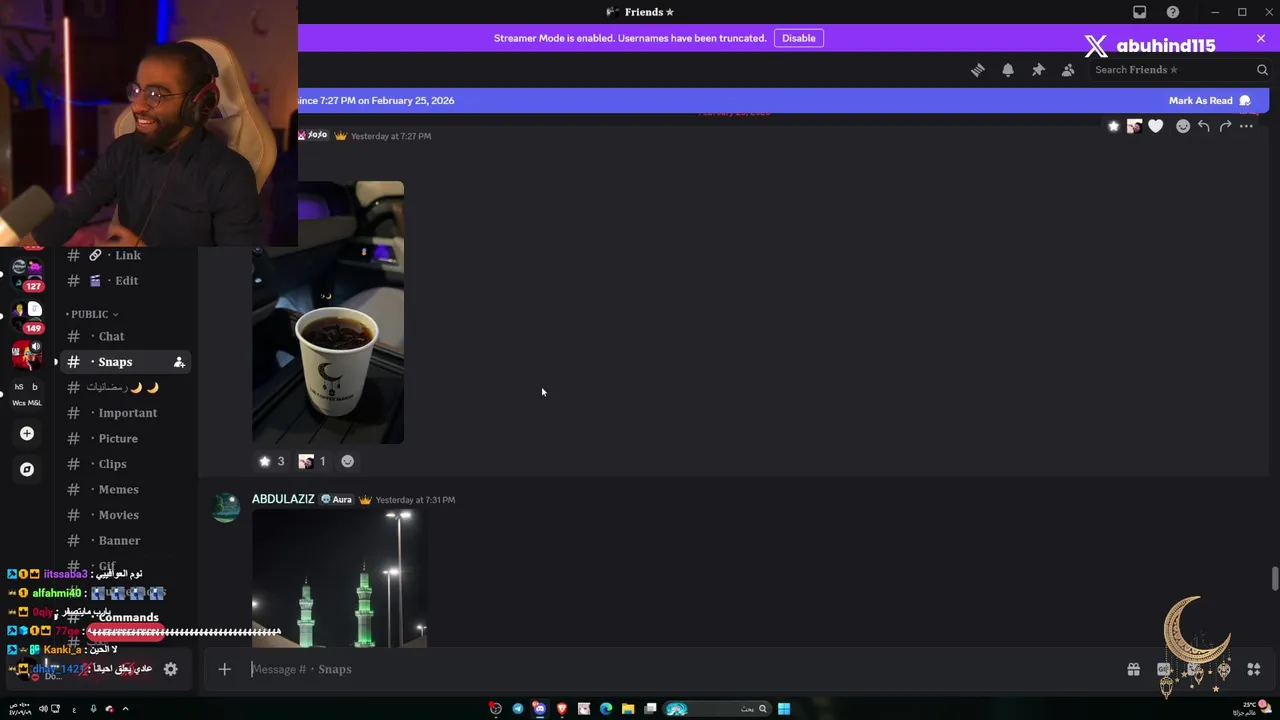Create invite on Snaps channel

[x=179, y=362]
